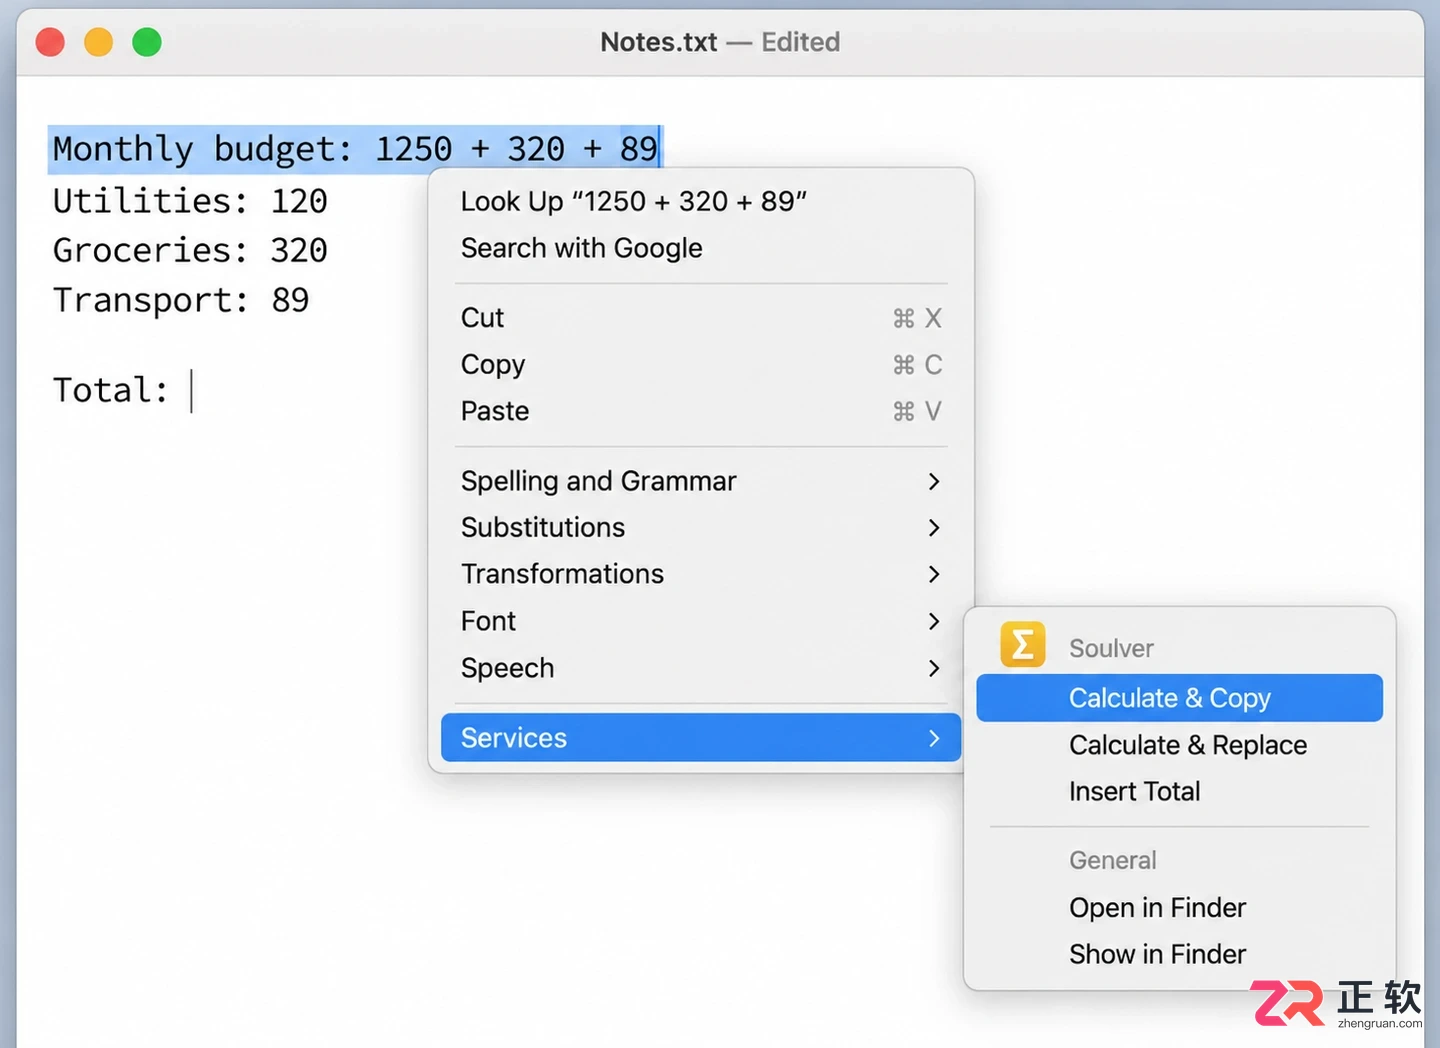Choose Copy from the context menu

coord(701,364)
